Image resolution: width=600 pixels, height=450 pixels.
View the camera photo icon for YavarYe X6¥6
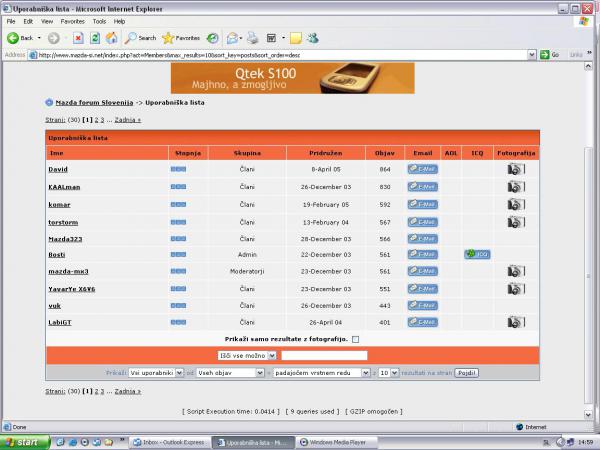click(516, 289)
